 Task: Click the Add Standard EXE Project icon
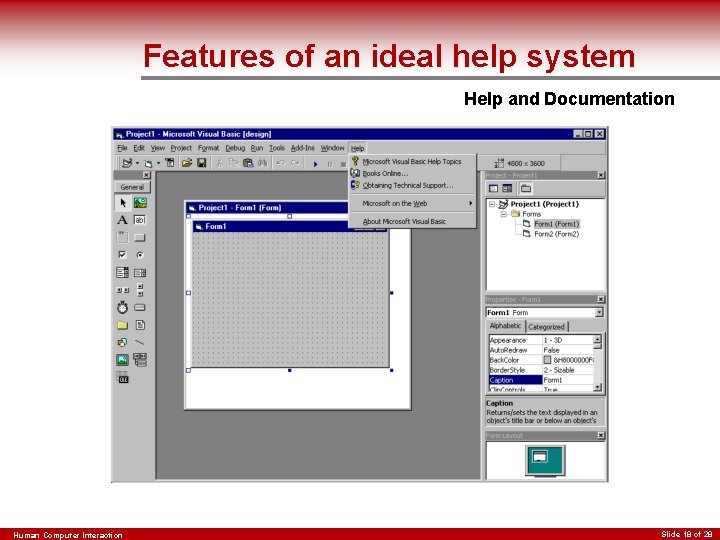(x=127, y=163)
